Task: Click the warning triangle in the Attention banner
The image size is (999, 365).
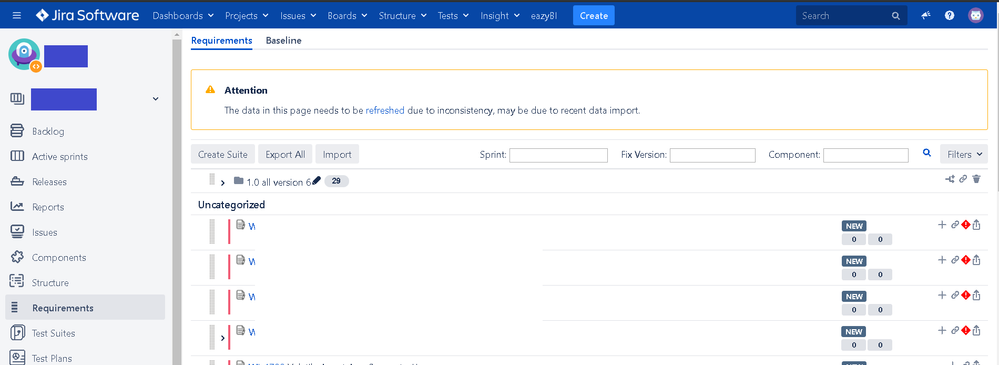Action: tap(210, 90)
